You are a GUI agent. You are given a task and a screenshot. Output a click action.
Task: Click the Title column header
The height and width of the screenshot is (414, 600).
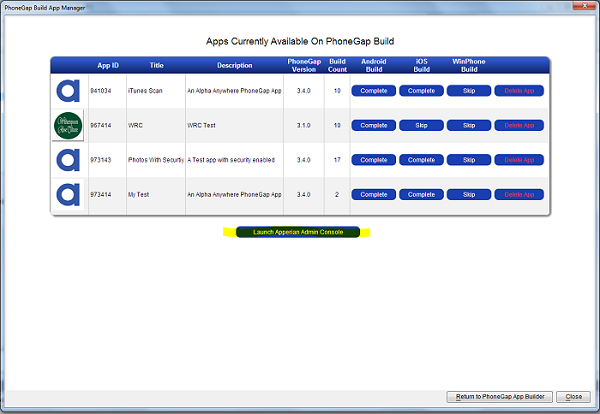[x=157, y=65]
